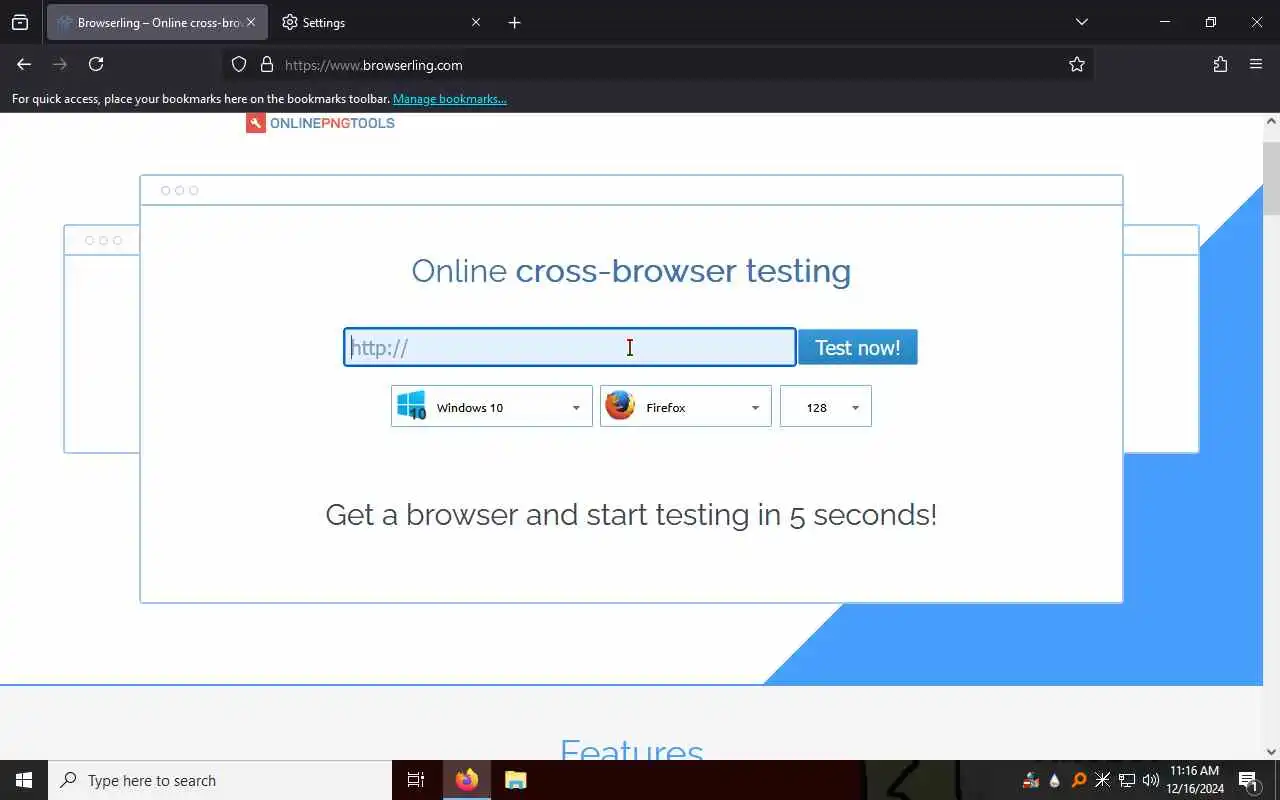Close the Settings tab

(476, 22)
